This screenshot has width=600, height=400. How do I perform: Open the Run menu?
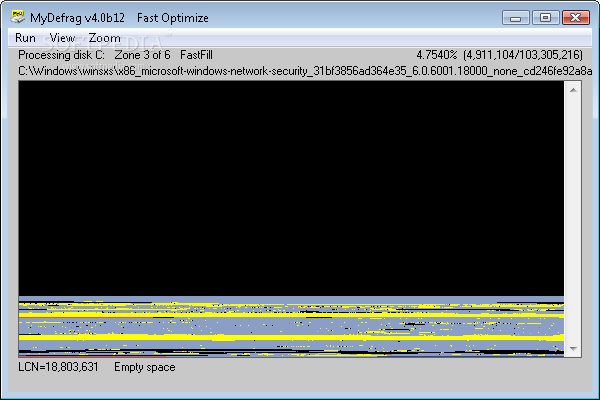click(x=25, y=38)
